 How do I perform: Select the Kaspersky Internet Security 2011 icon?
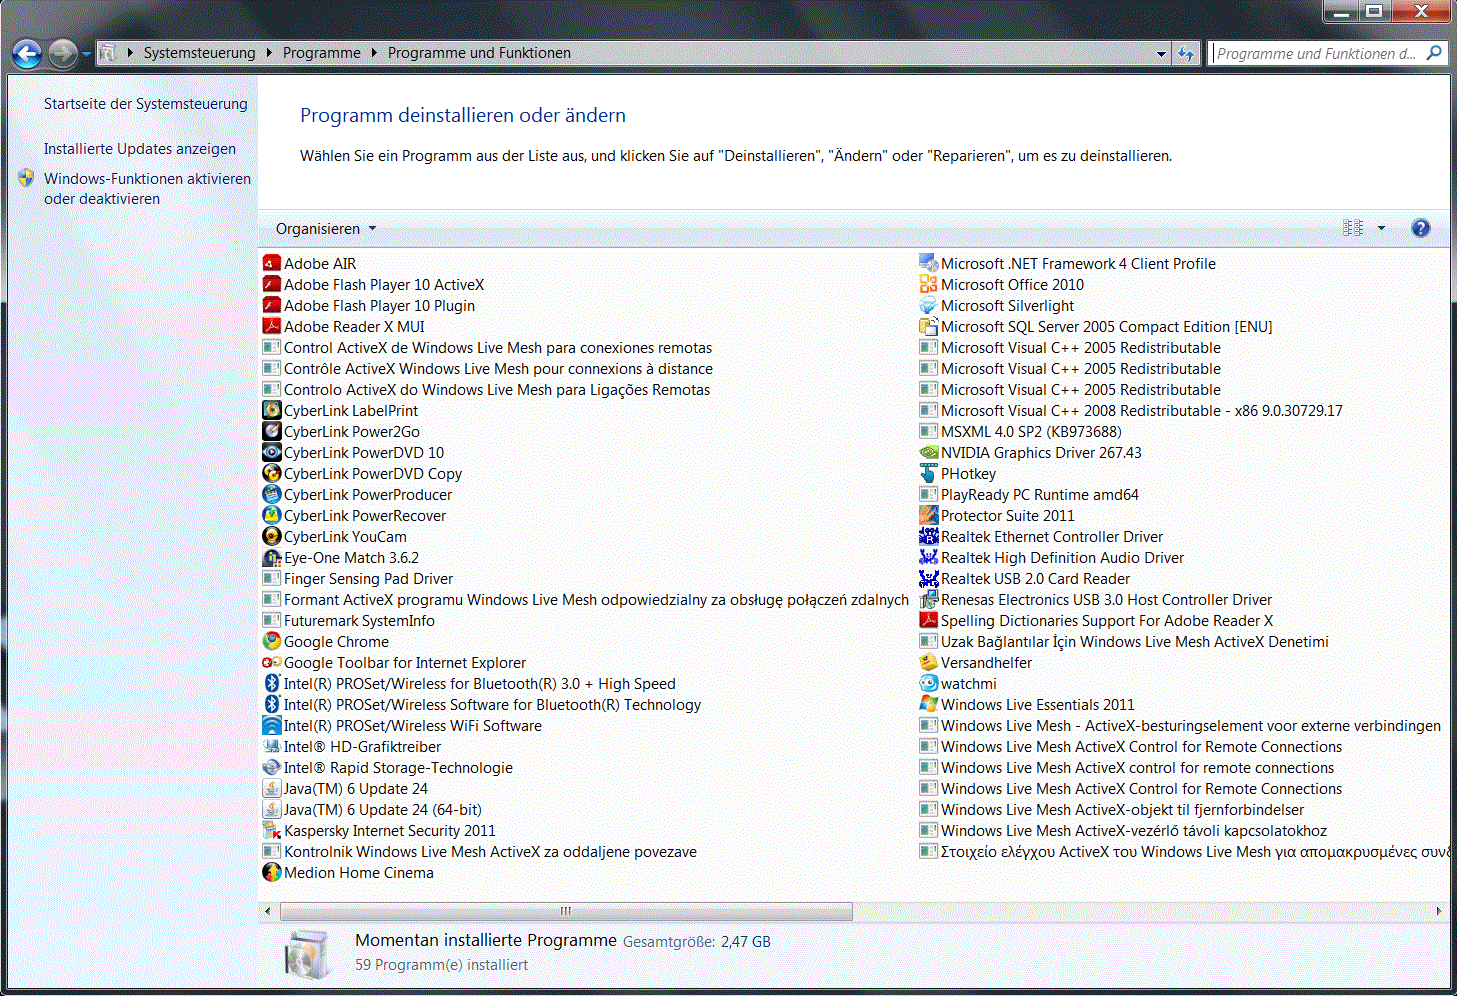pos(271,830)
